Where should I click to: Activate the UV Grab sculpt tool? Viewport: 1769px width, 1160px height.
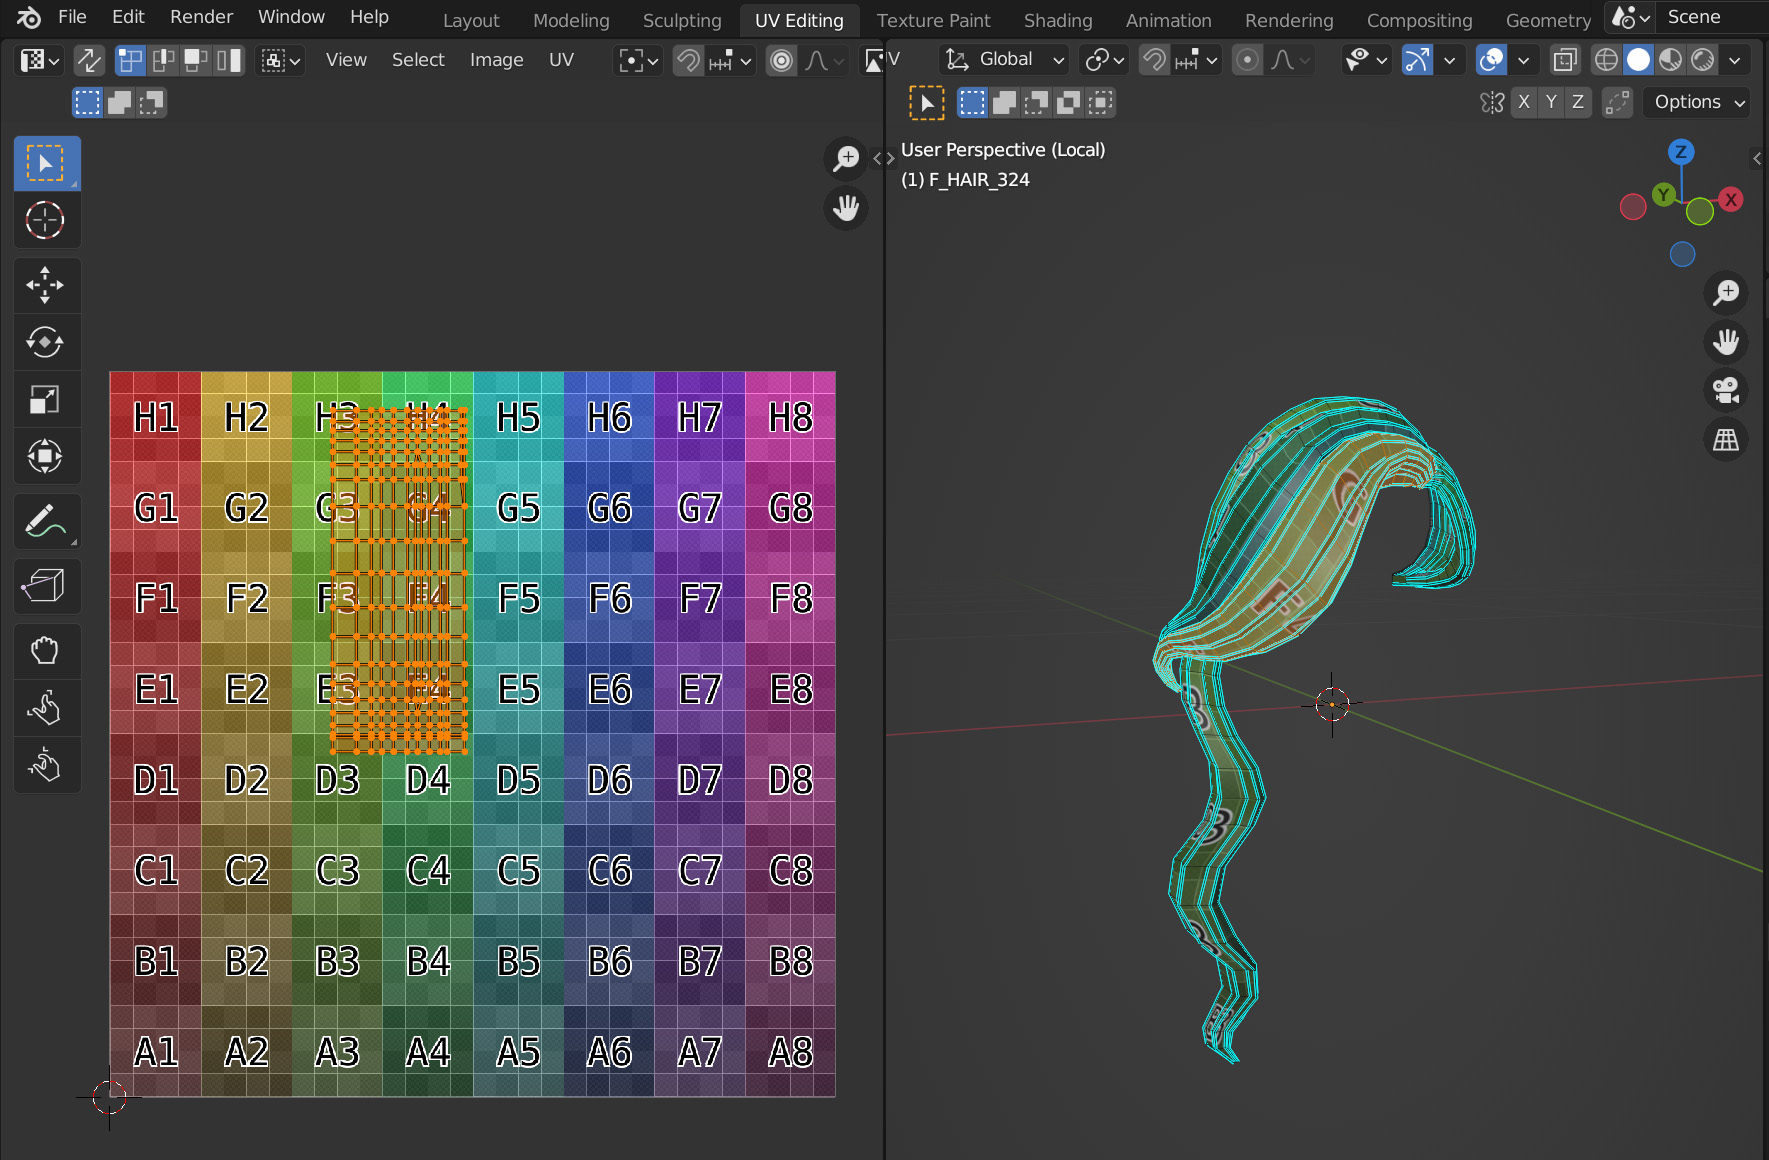click(45, 651)
